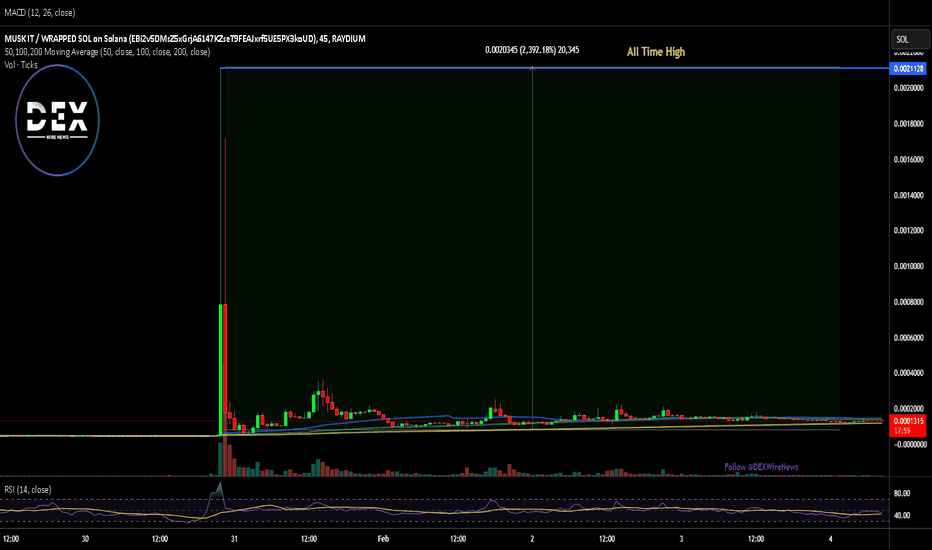932x550 pixels.
Task: Click the red 0.0001315 current price label
Action: (x=908, y=421)
